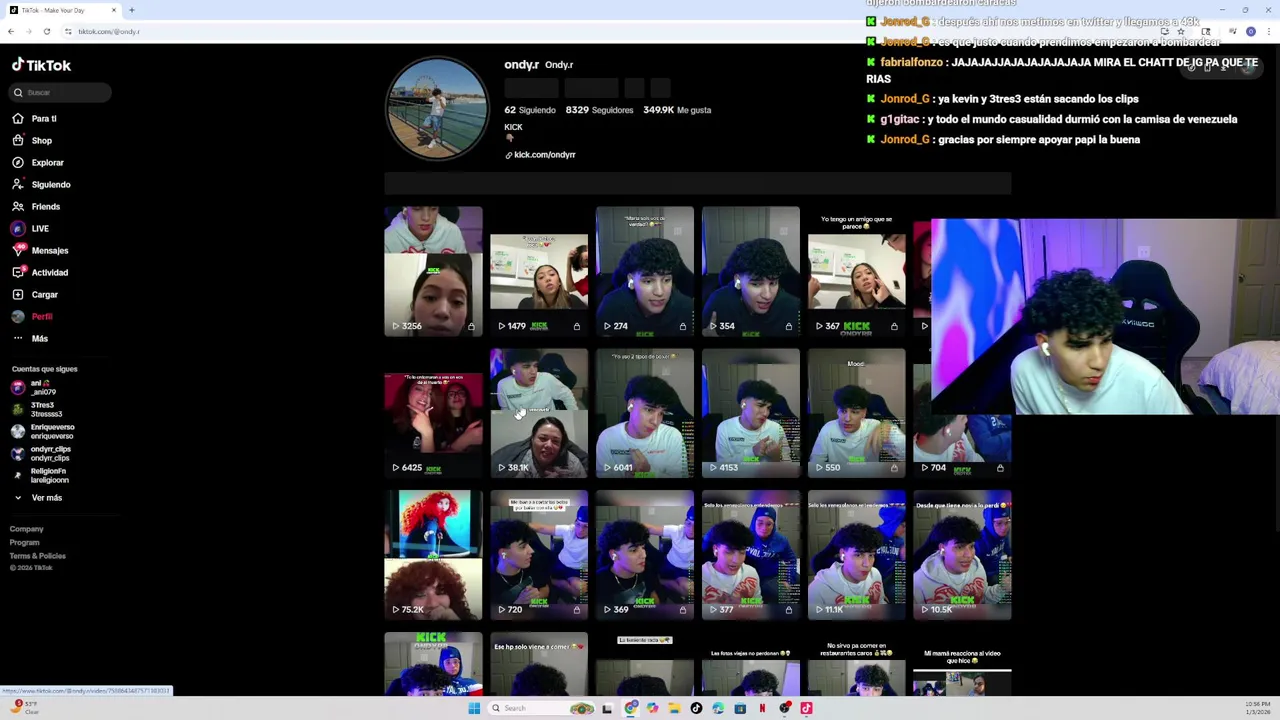Open video thumbnail with 4153 views
1280x720 pixels.
[751, 413]
